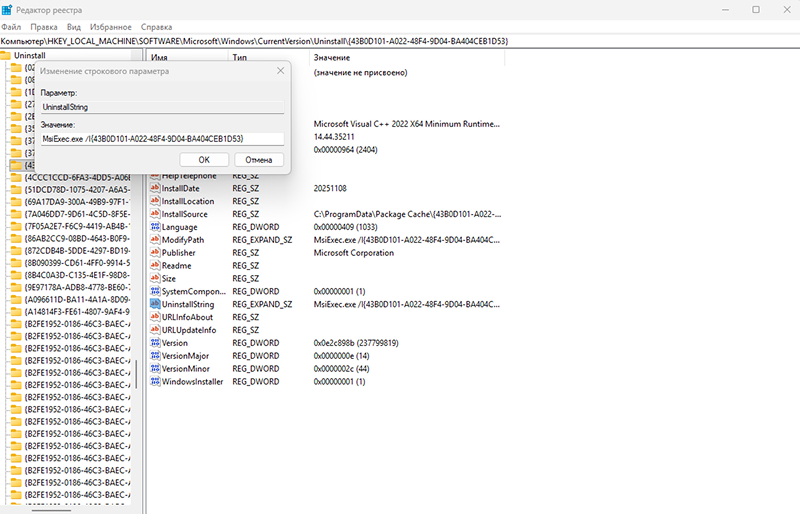Viewport: 800px width, 514px height.
Task: Open the Справка menu
Action: 156,26
